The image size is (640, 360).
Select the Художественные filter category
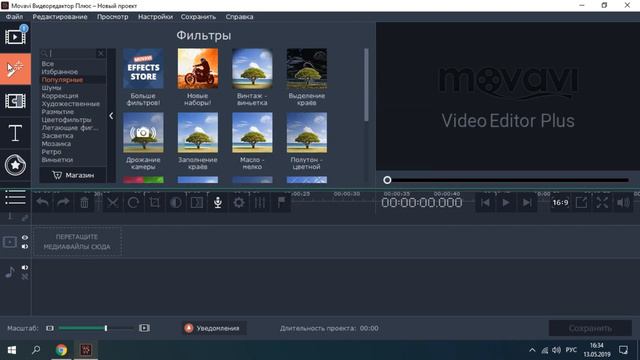click(70, 104)
